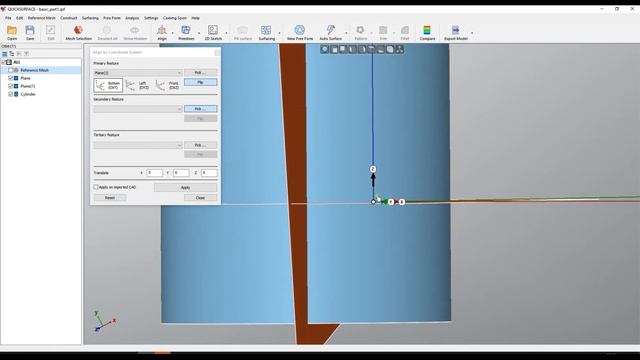Viewport: 640px width, 360px height.
Task: Click the third viewport view icon
Action: 343,49
